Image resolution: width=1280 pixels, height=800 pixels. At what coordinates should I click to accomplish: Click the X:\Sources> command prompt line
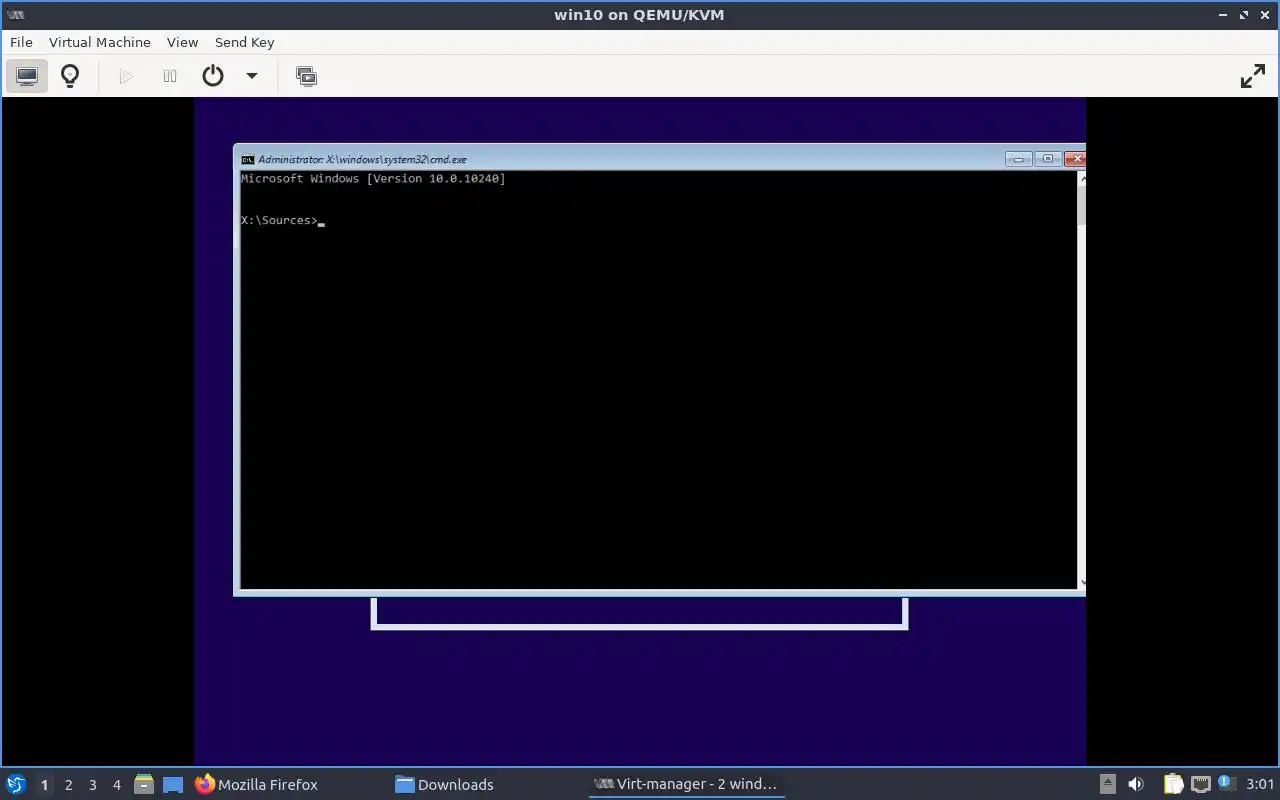[283, 220]
